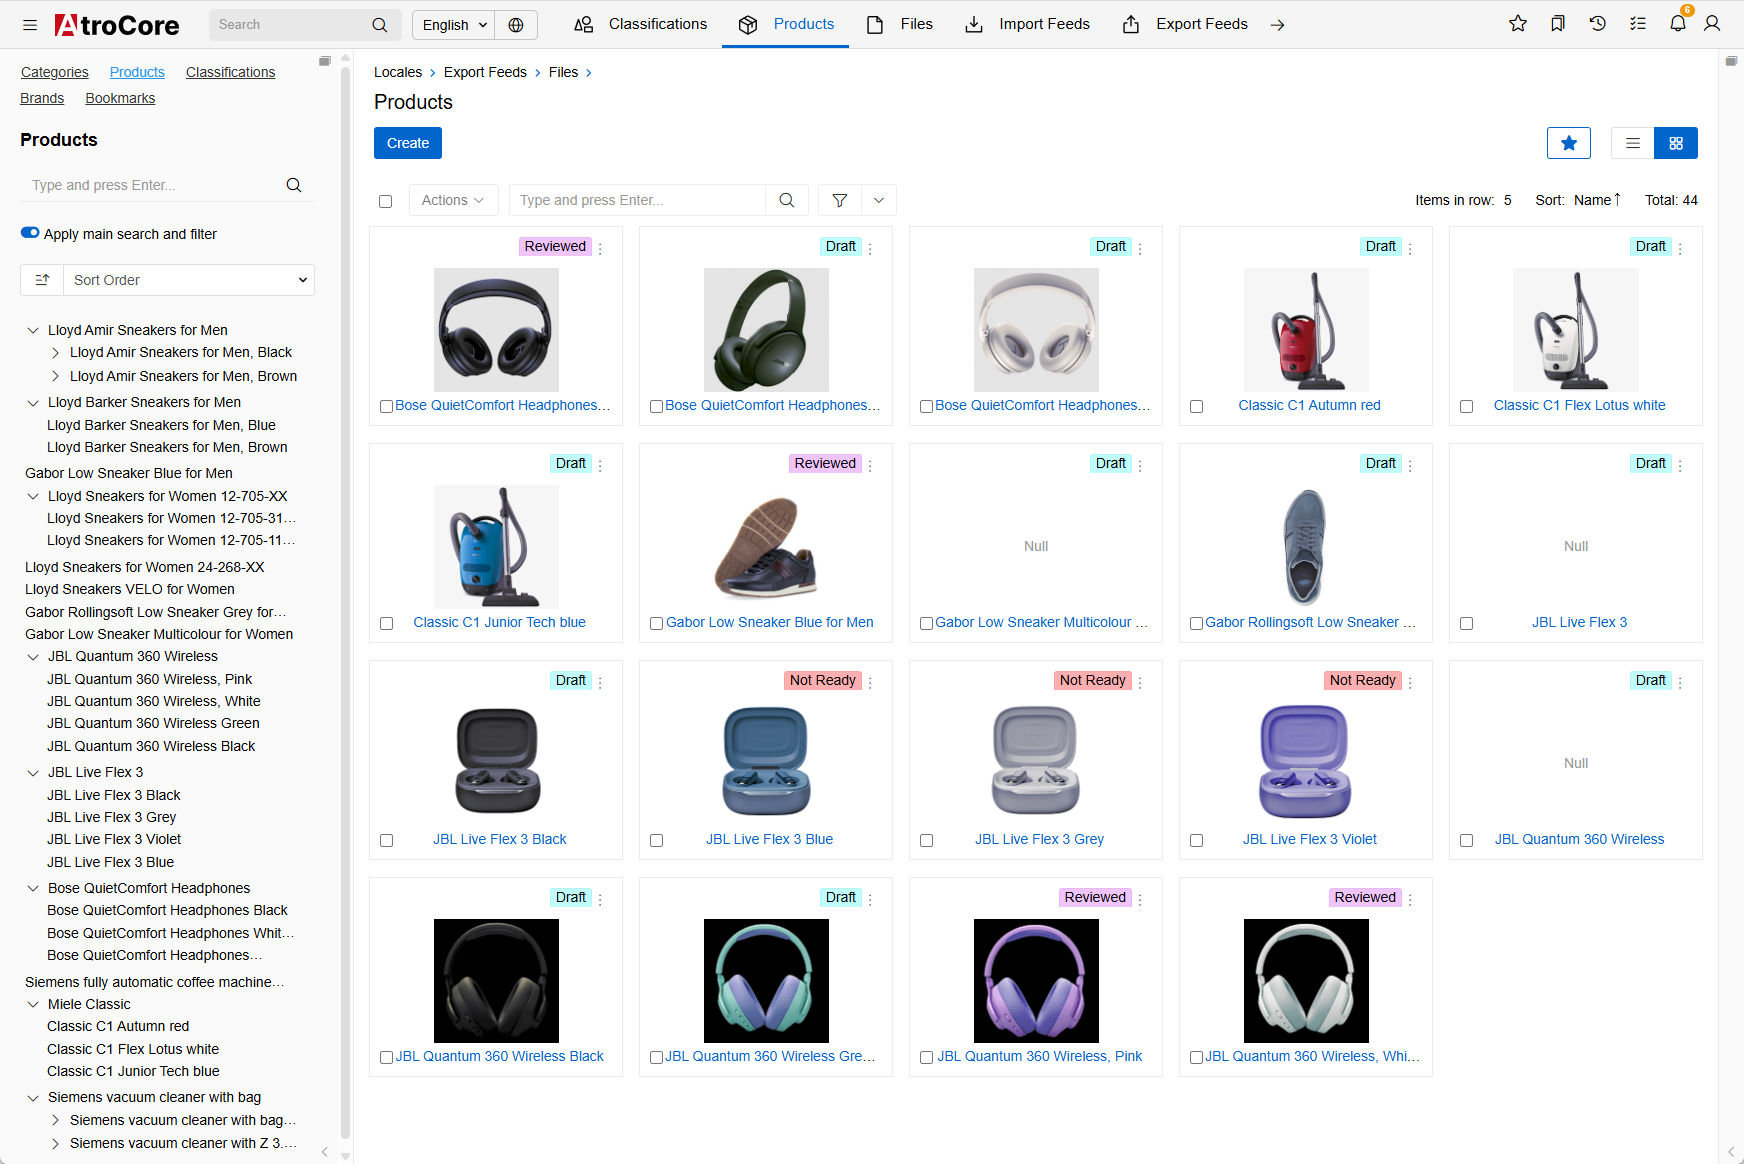Image resolution: width=1744 pixels, height=1164 pixels.
Task: Open the Sort Order dropdown
Action: [189, 280]
